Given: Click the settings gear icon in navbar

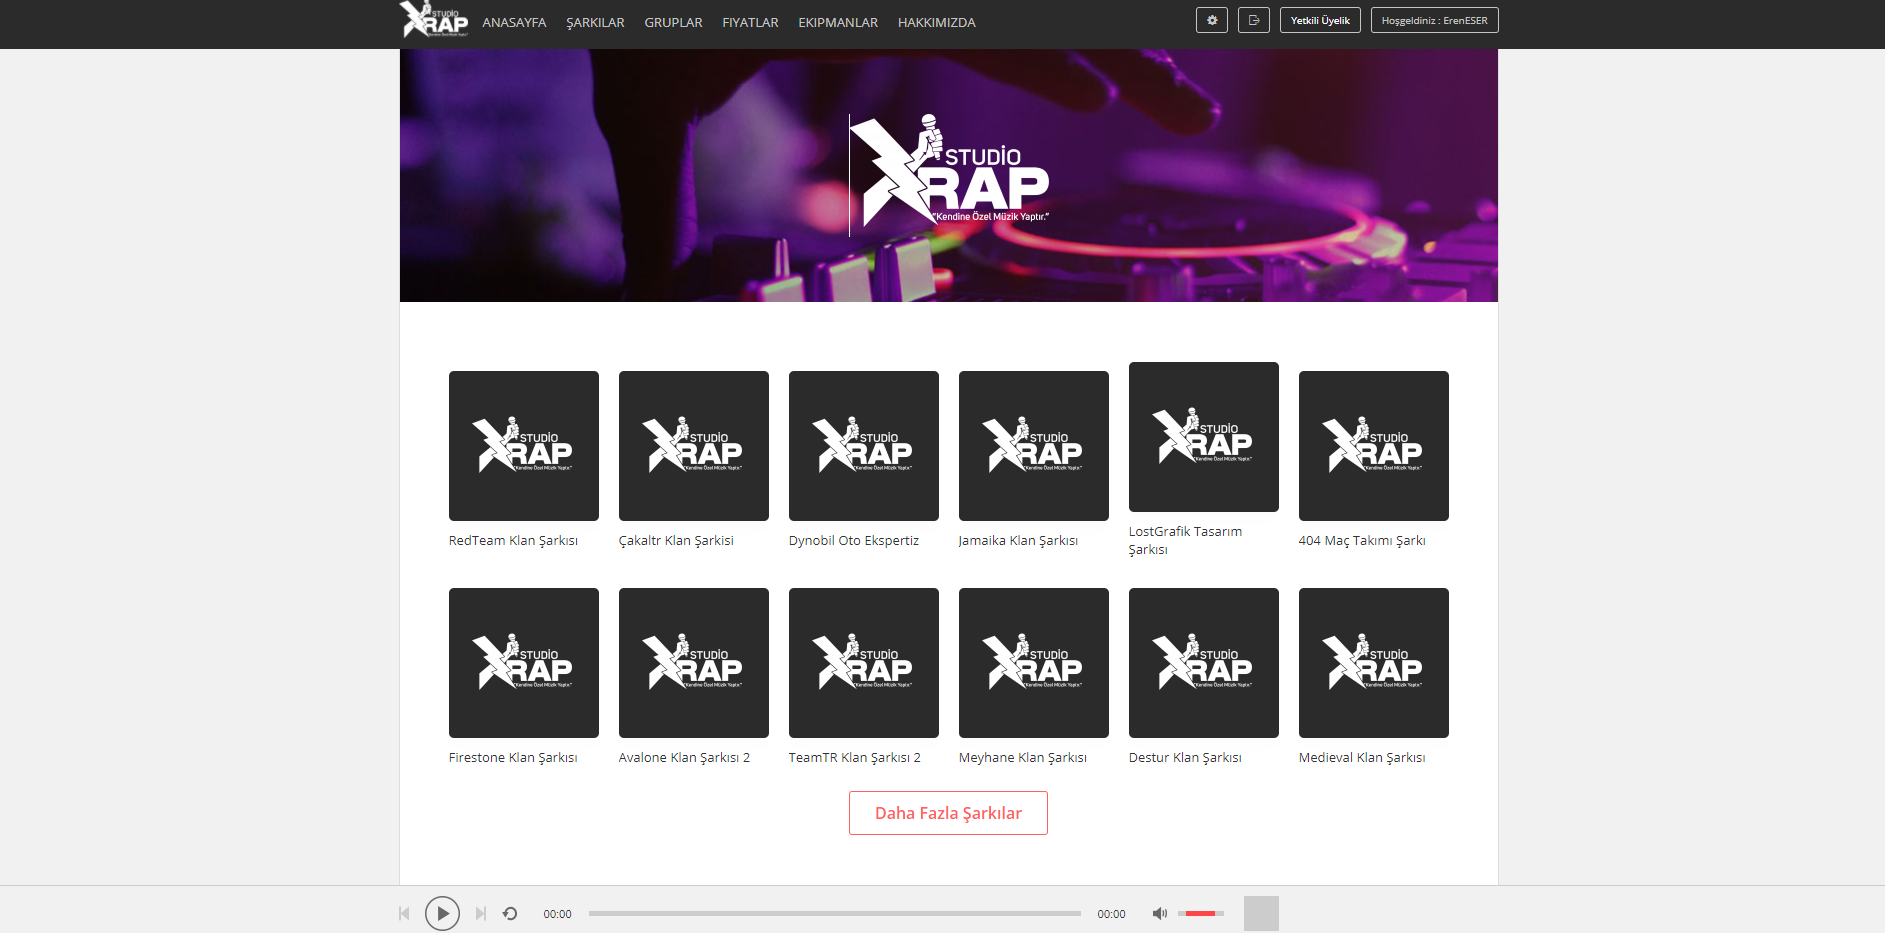Looking at the screenshot, I should tap(1211, 20).
